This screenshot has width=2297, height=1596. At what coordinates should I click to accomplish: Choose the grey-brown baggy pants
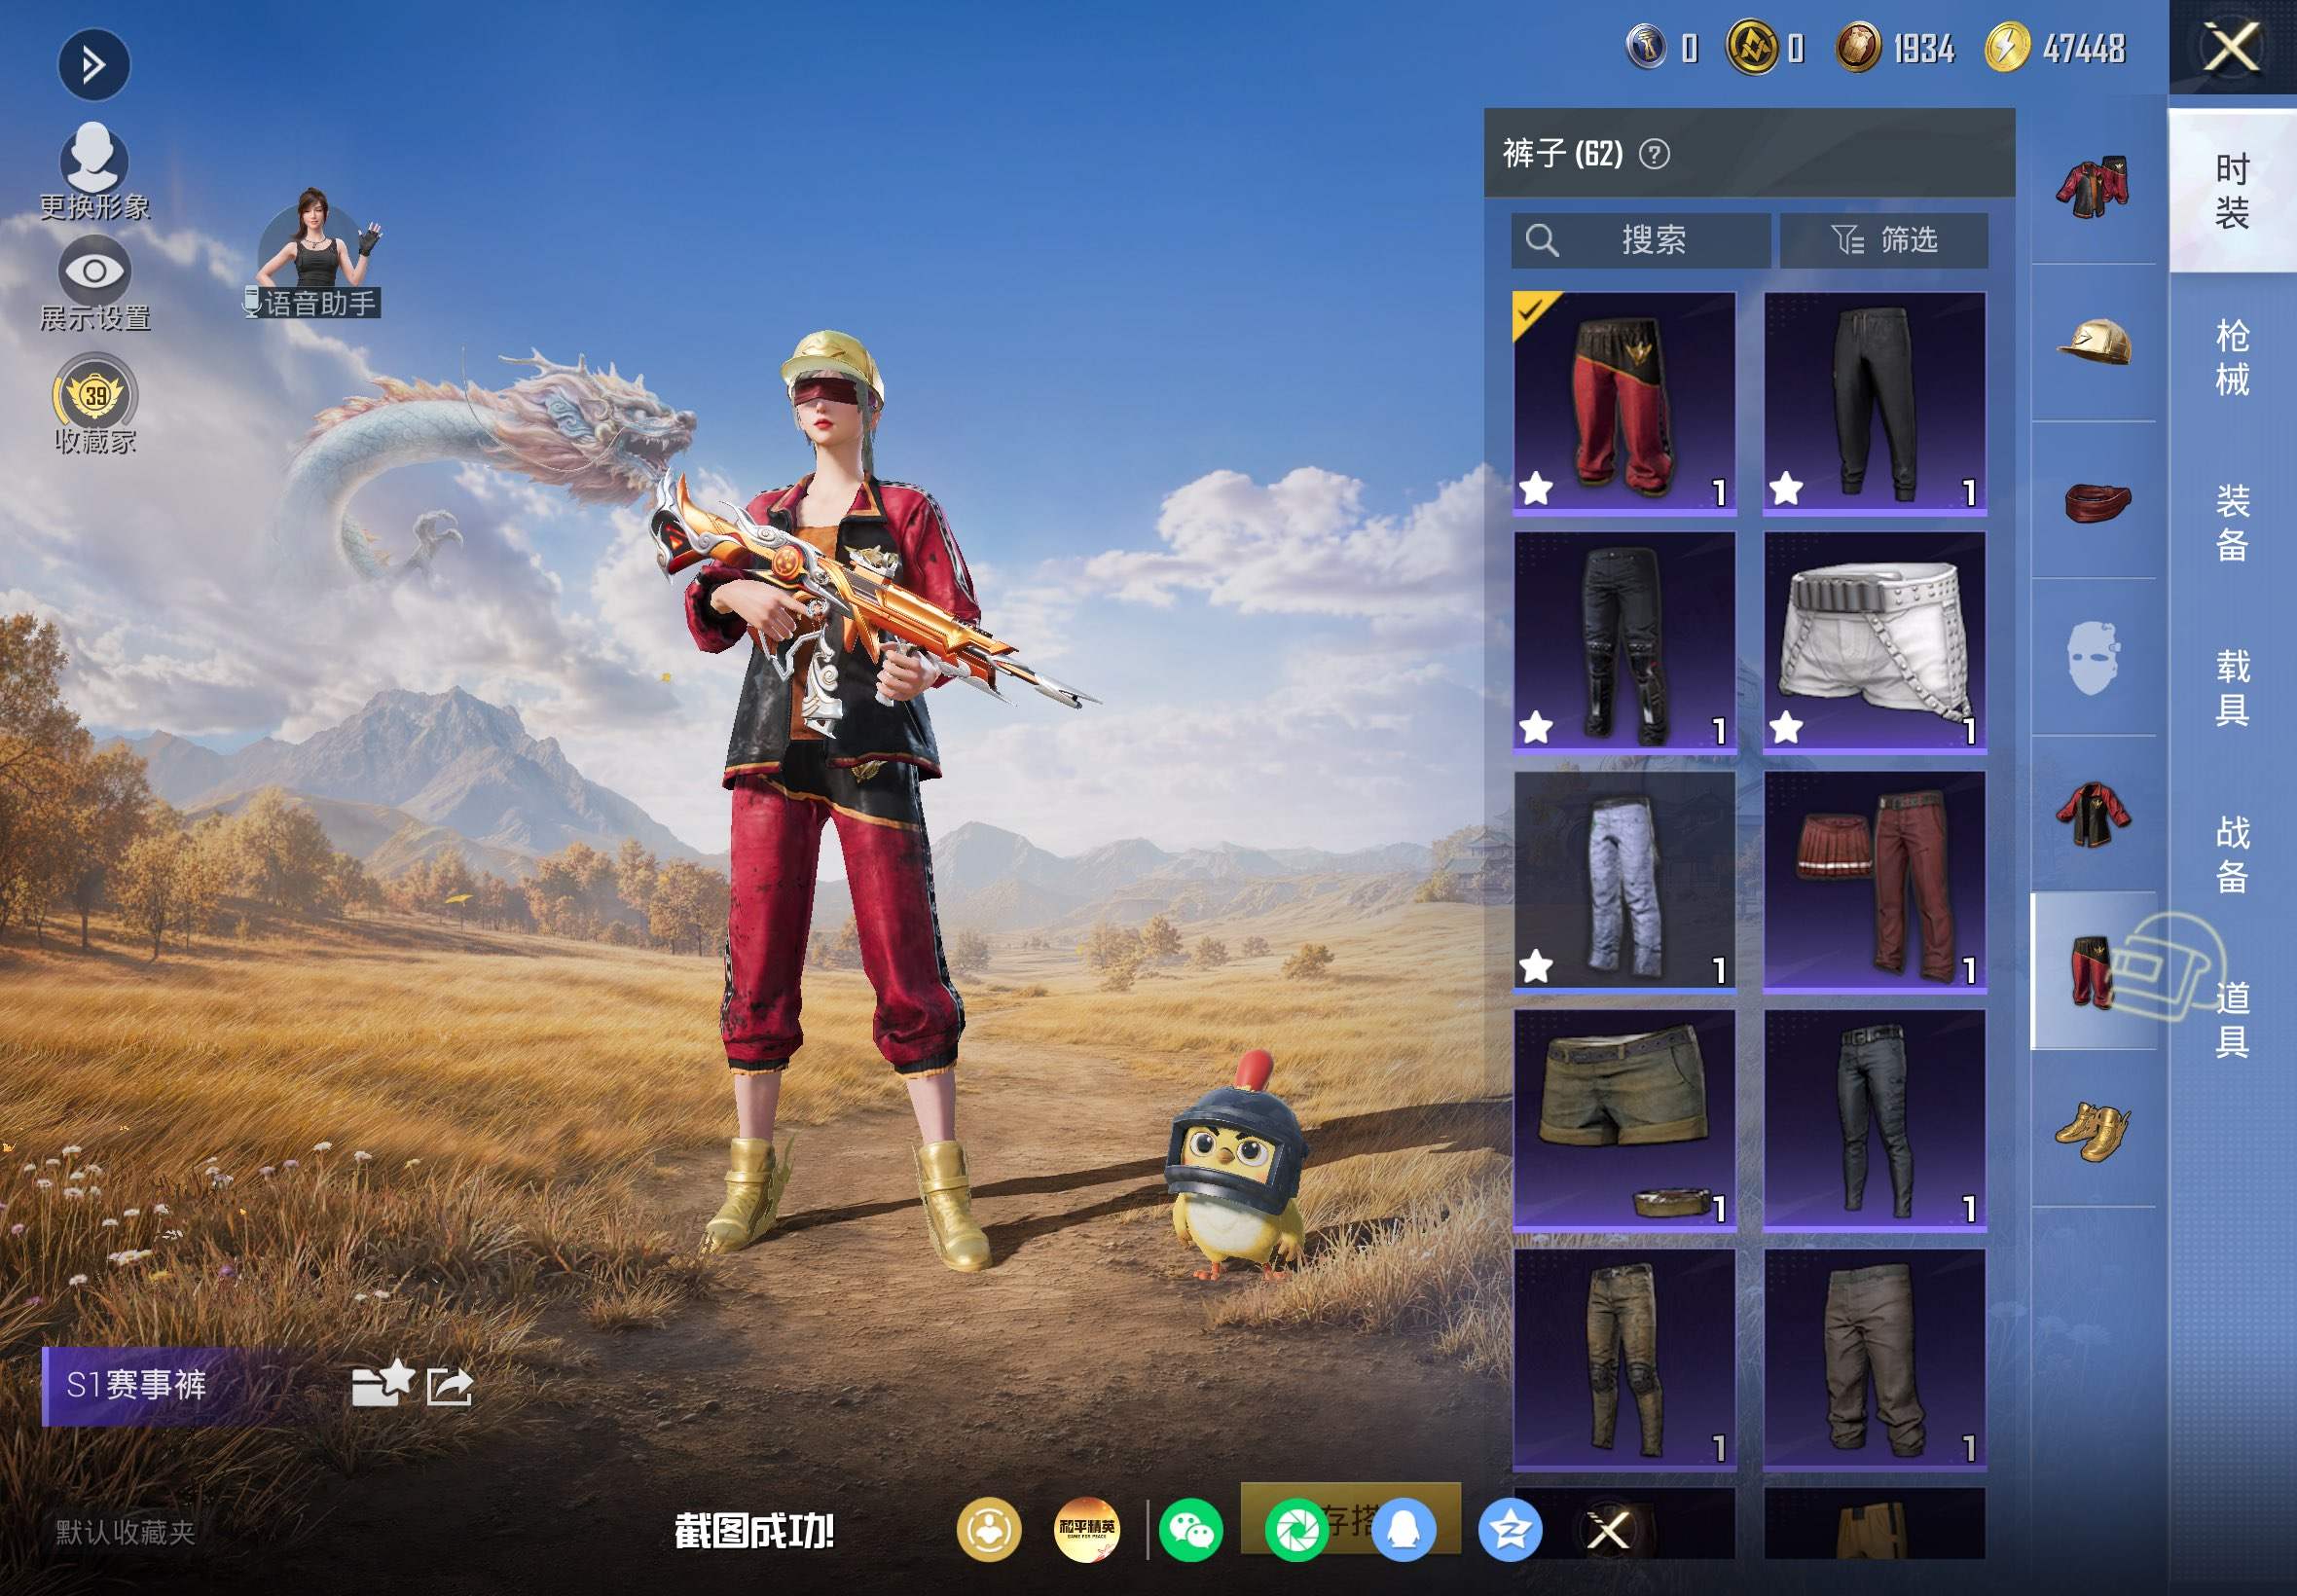pos(1874,1359)
